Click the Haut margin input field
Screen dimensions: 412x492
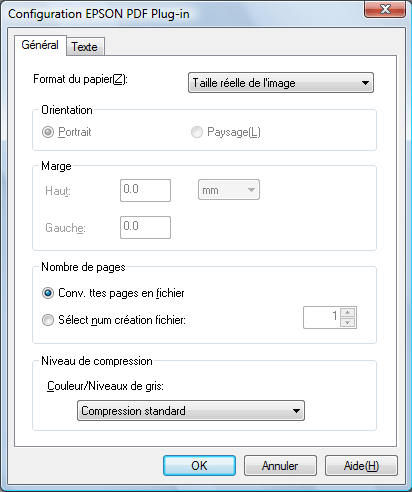145,190
